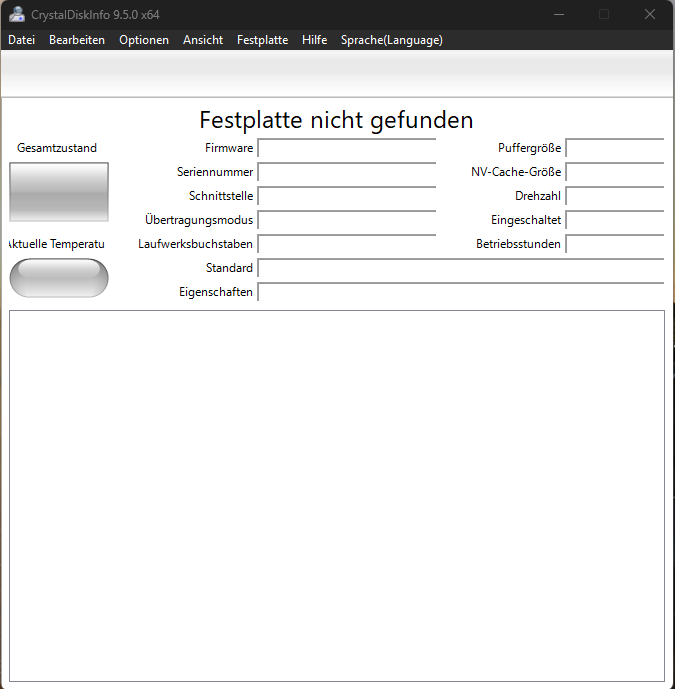
Task: Click the Puffergröße label
Action: [530, 148]
